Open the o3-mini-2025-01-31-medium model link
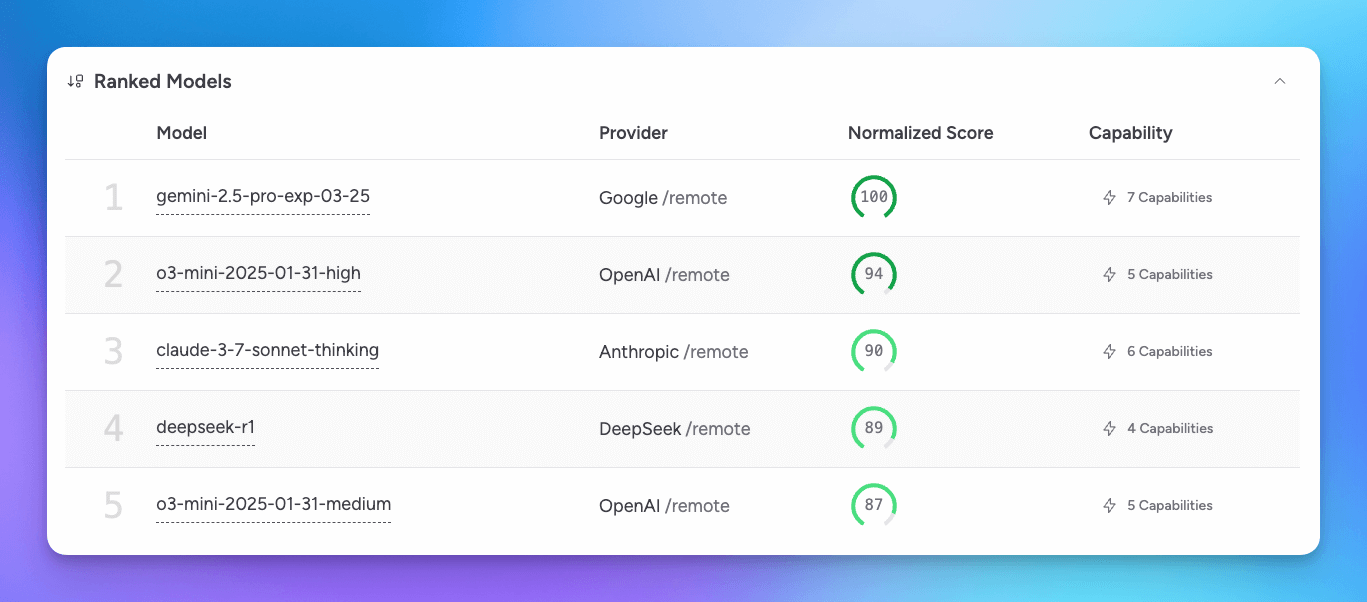The width and height of the screenshot is (1367, 602). point(273,505)
